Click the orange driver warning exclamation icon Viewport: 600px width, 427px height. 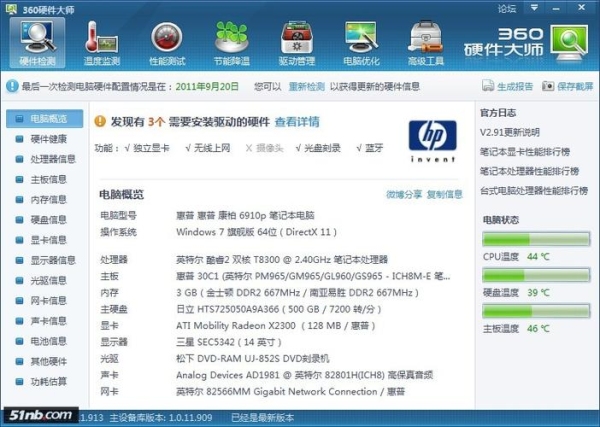(100, 121)
